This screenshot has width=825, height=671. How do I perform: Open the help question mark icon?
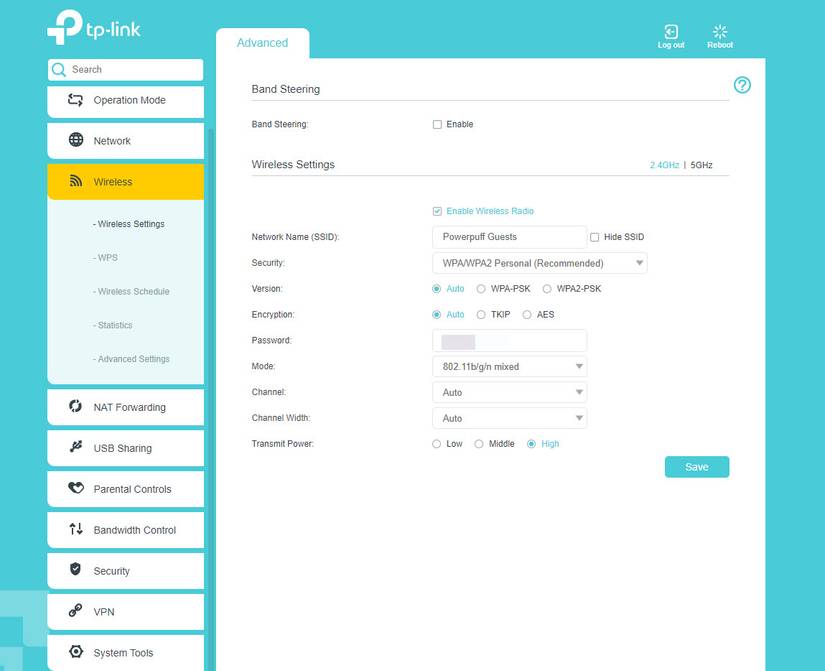click(x=742, y=85)
